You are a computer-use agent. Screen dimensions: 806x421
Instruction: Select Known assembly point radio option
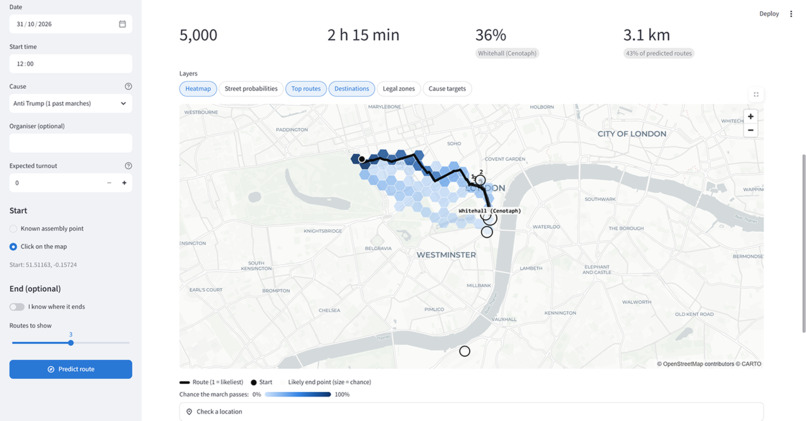[13, 229]
